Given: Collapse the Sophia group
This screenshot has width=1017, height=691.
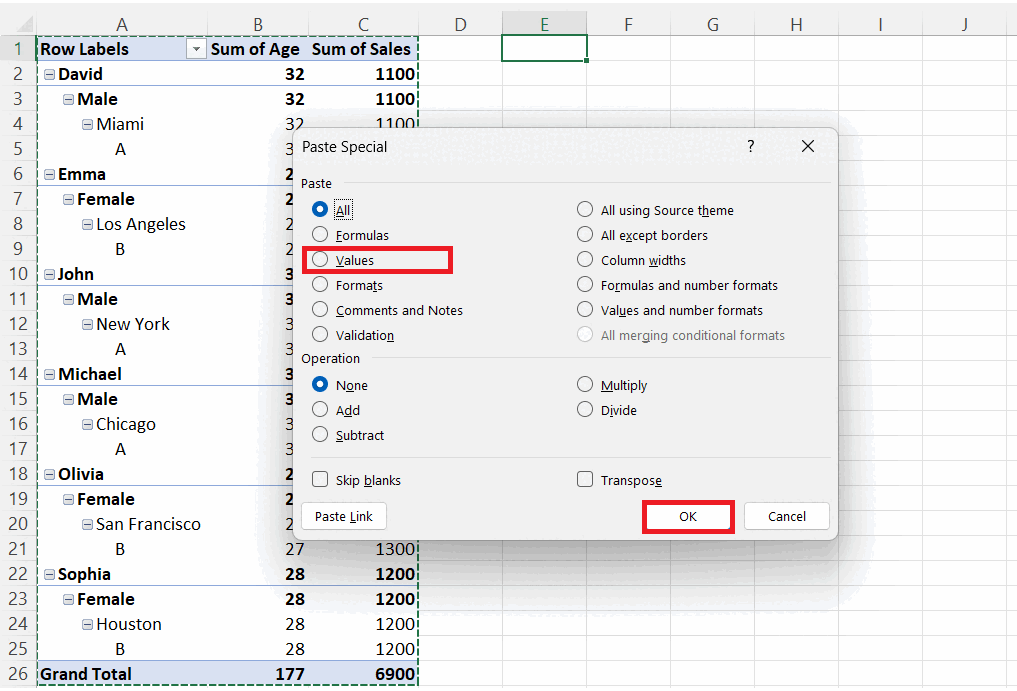Looking at the screenshot, I should click(x=50, y=573).
